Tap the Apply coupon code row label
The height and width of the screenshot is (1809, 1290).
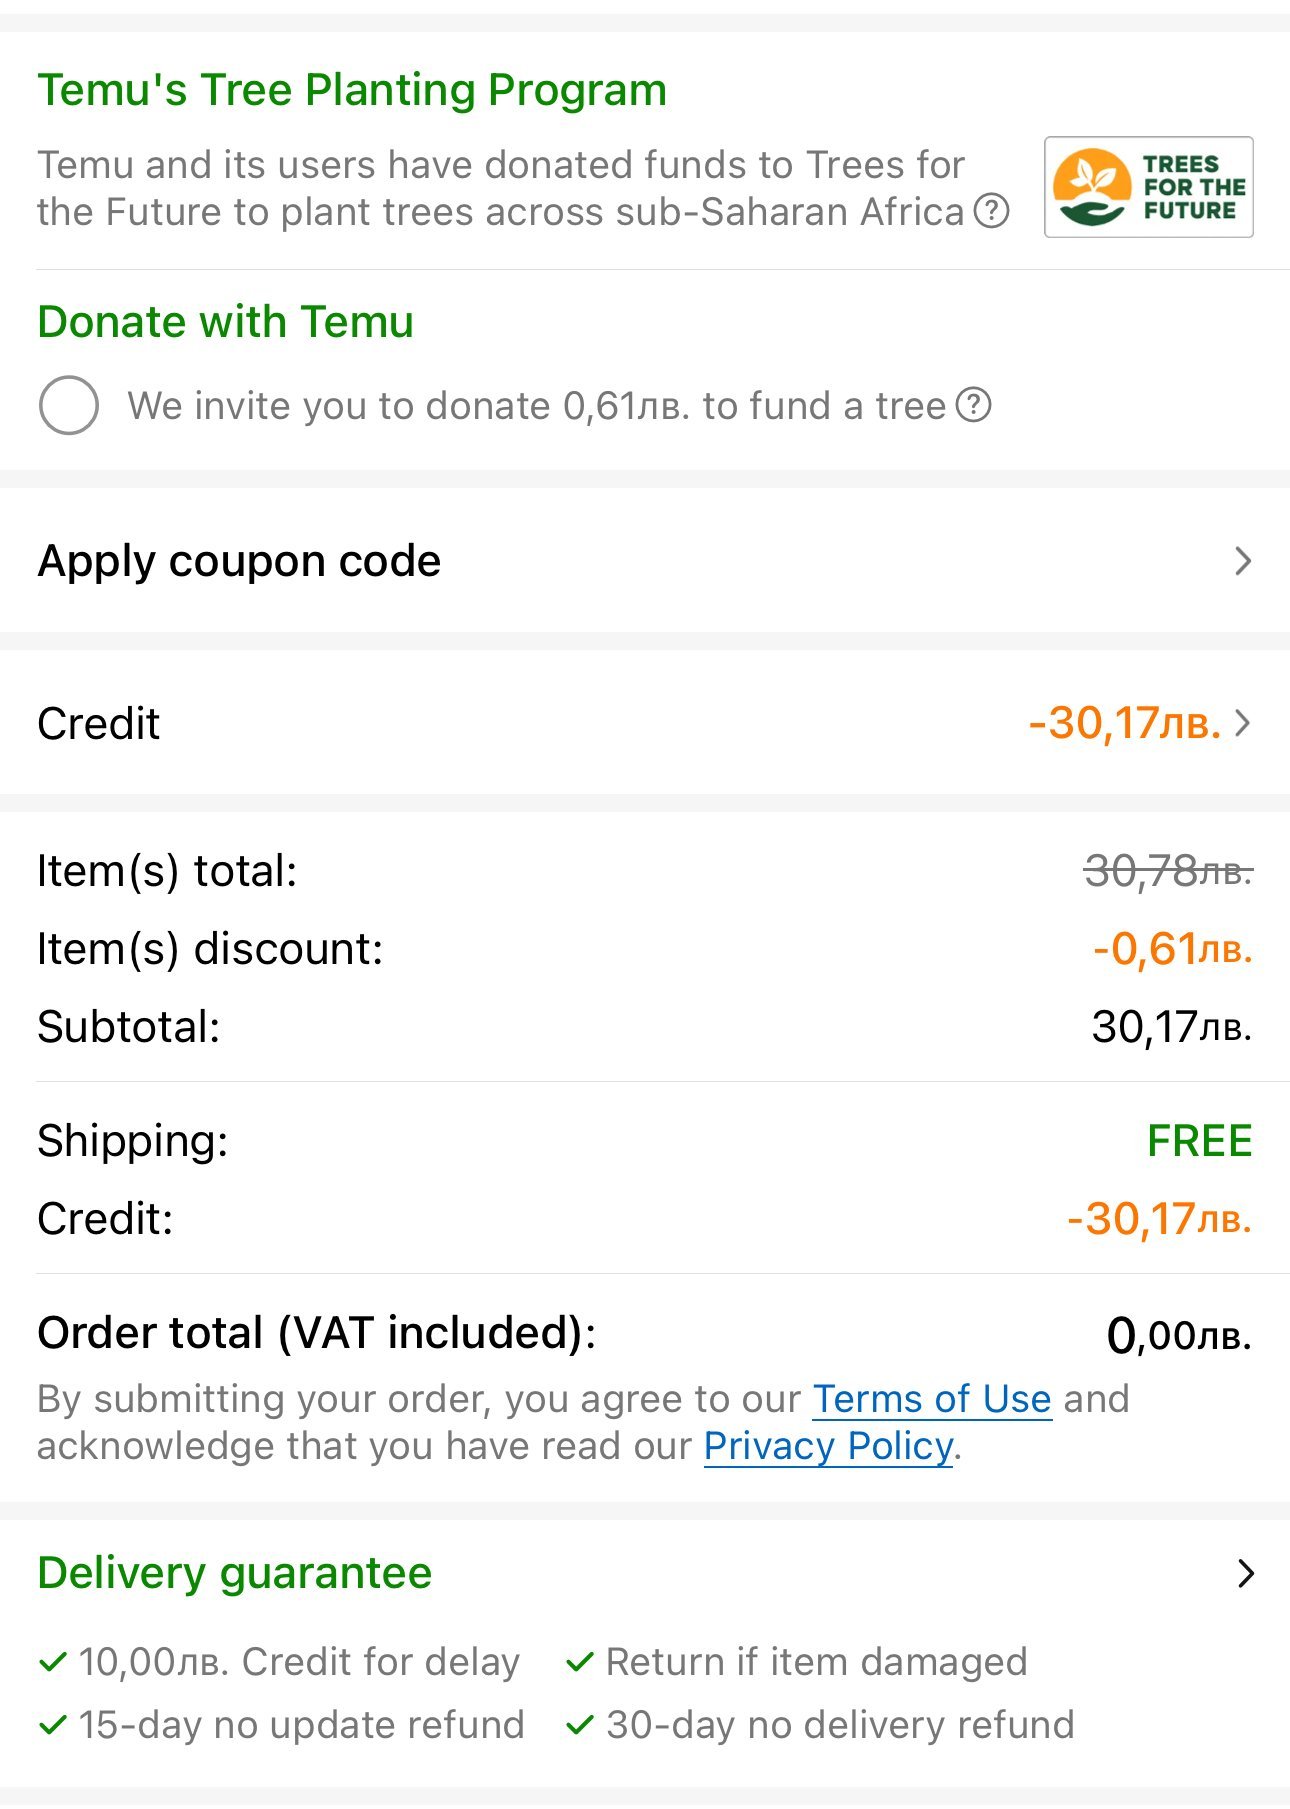[239, 561]
